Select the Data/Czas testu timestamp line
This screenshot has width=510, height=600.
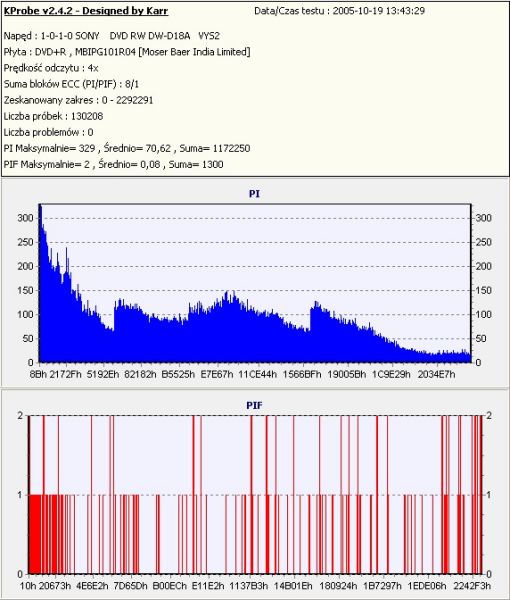pyautogui.click(x=339, y=11)
